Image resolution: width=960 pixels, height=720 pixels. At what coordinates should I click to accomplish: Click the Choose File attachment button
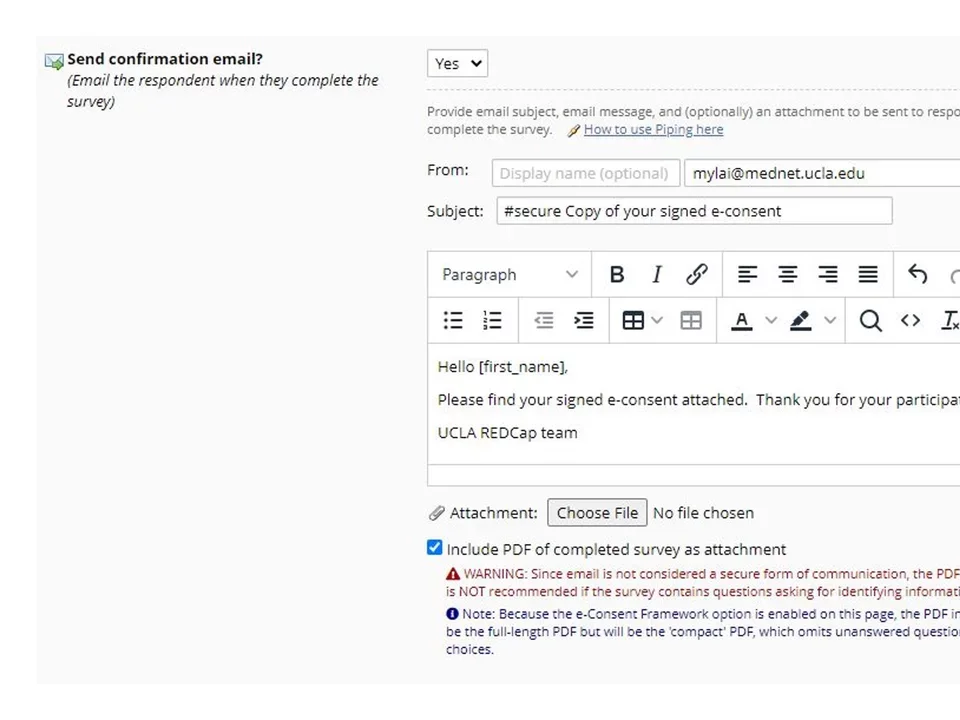597,512
